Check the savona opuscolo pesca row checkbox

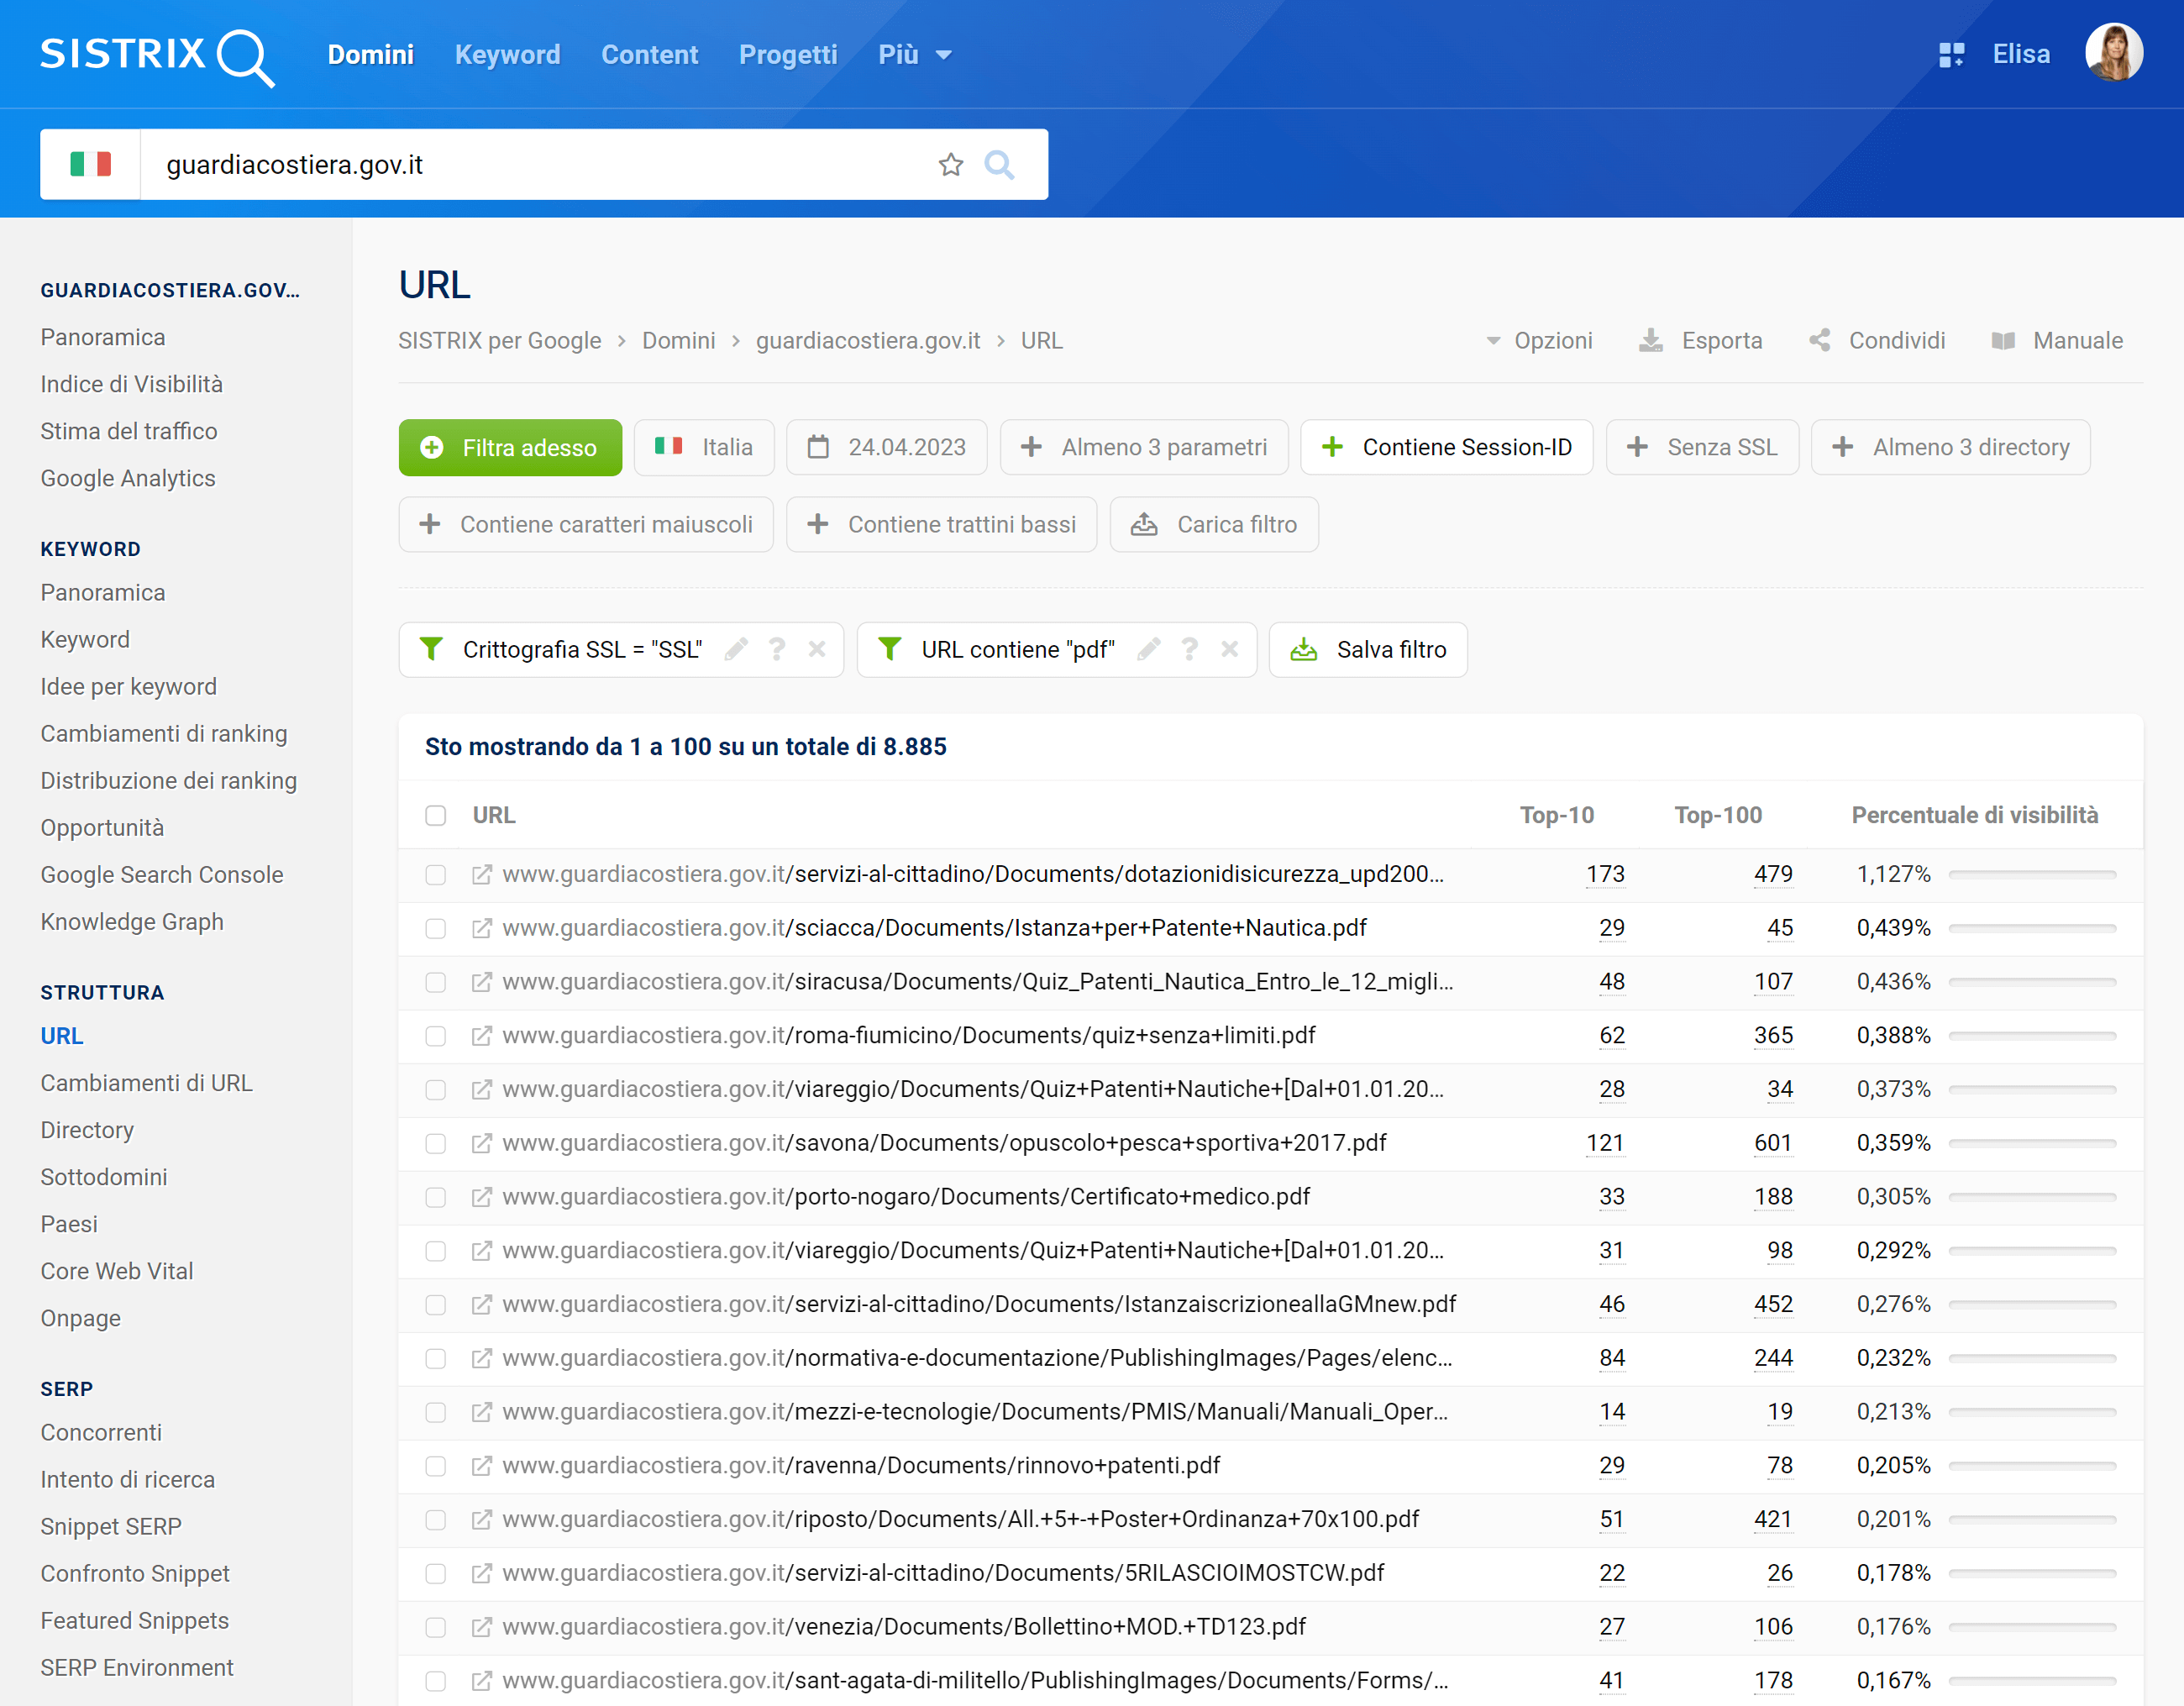(x=435, y=1144)
